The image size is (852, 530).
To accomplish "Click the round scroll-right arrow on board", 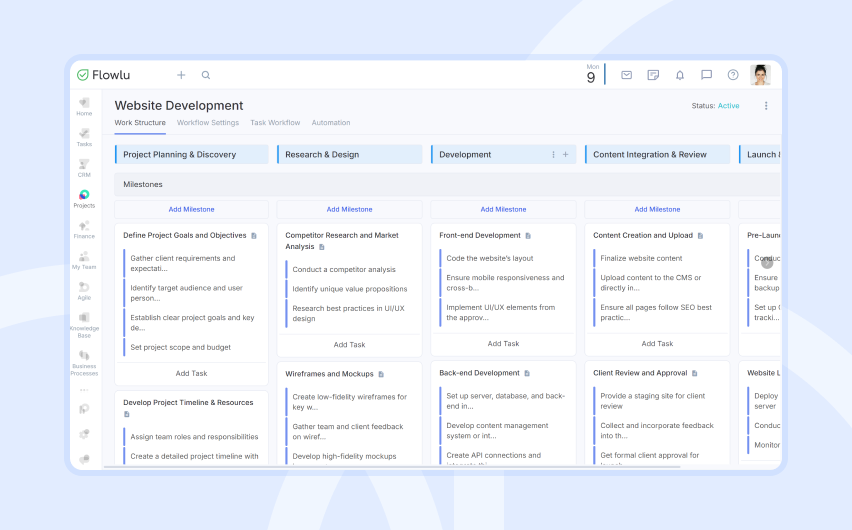I will (767, 263).
